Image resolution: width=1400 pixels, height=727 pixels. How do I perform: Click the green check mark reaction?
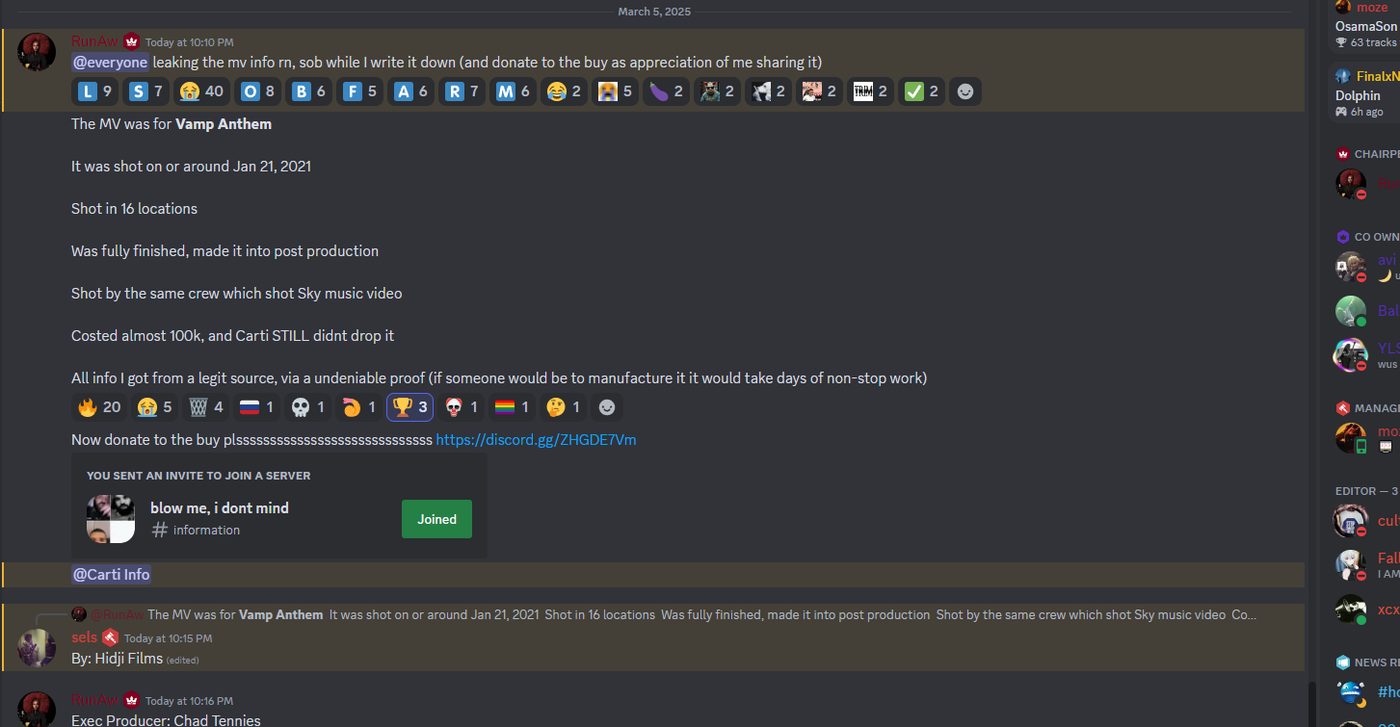pyautogui.click(x=921, y=92)
